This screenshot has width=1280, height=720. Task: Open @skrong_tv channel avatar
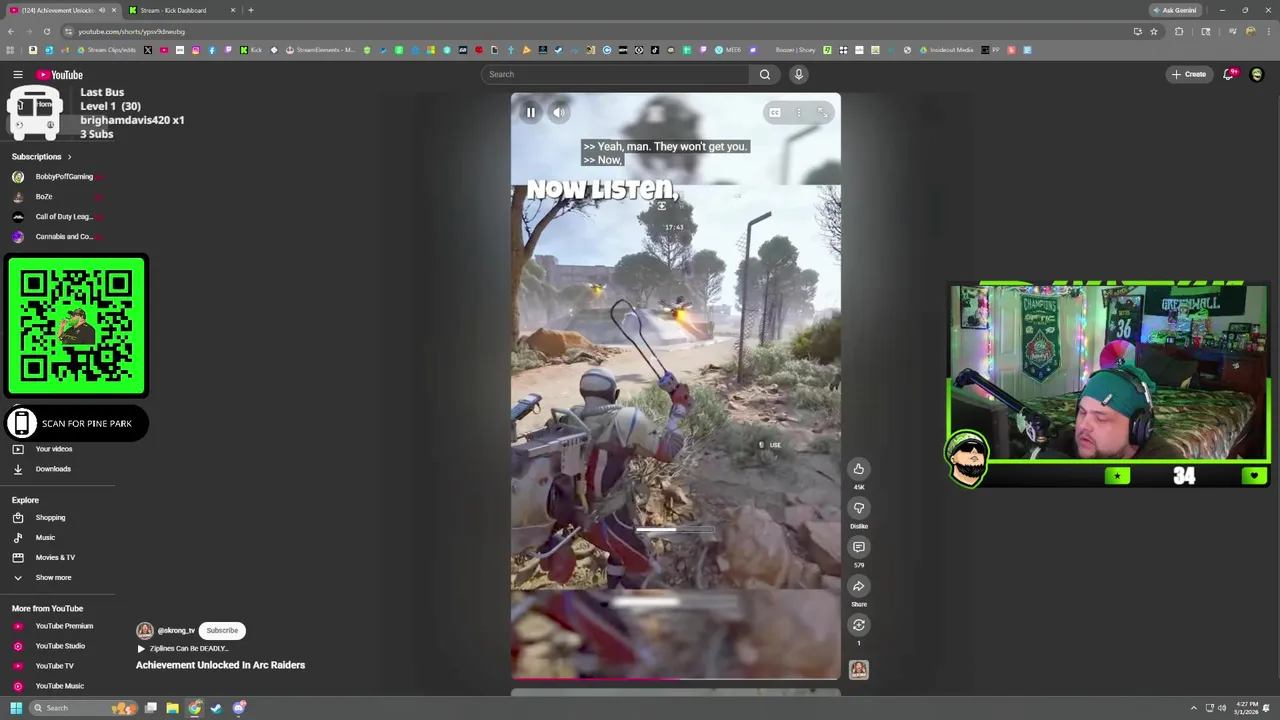point(145,631)
